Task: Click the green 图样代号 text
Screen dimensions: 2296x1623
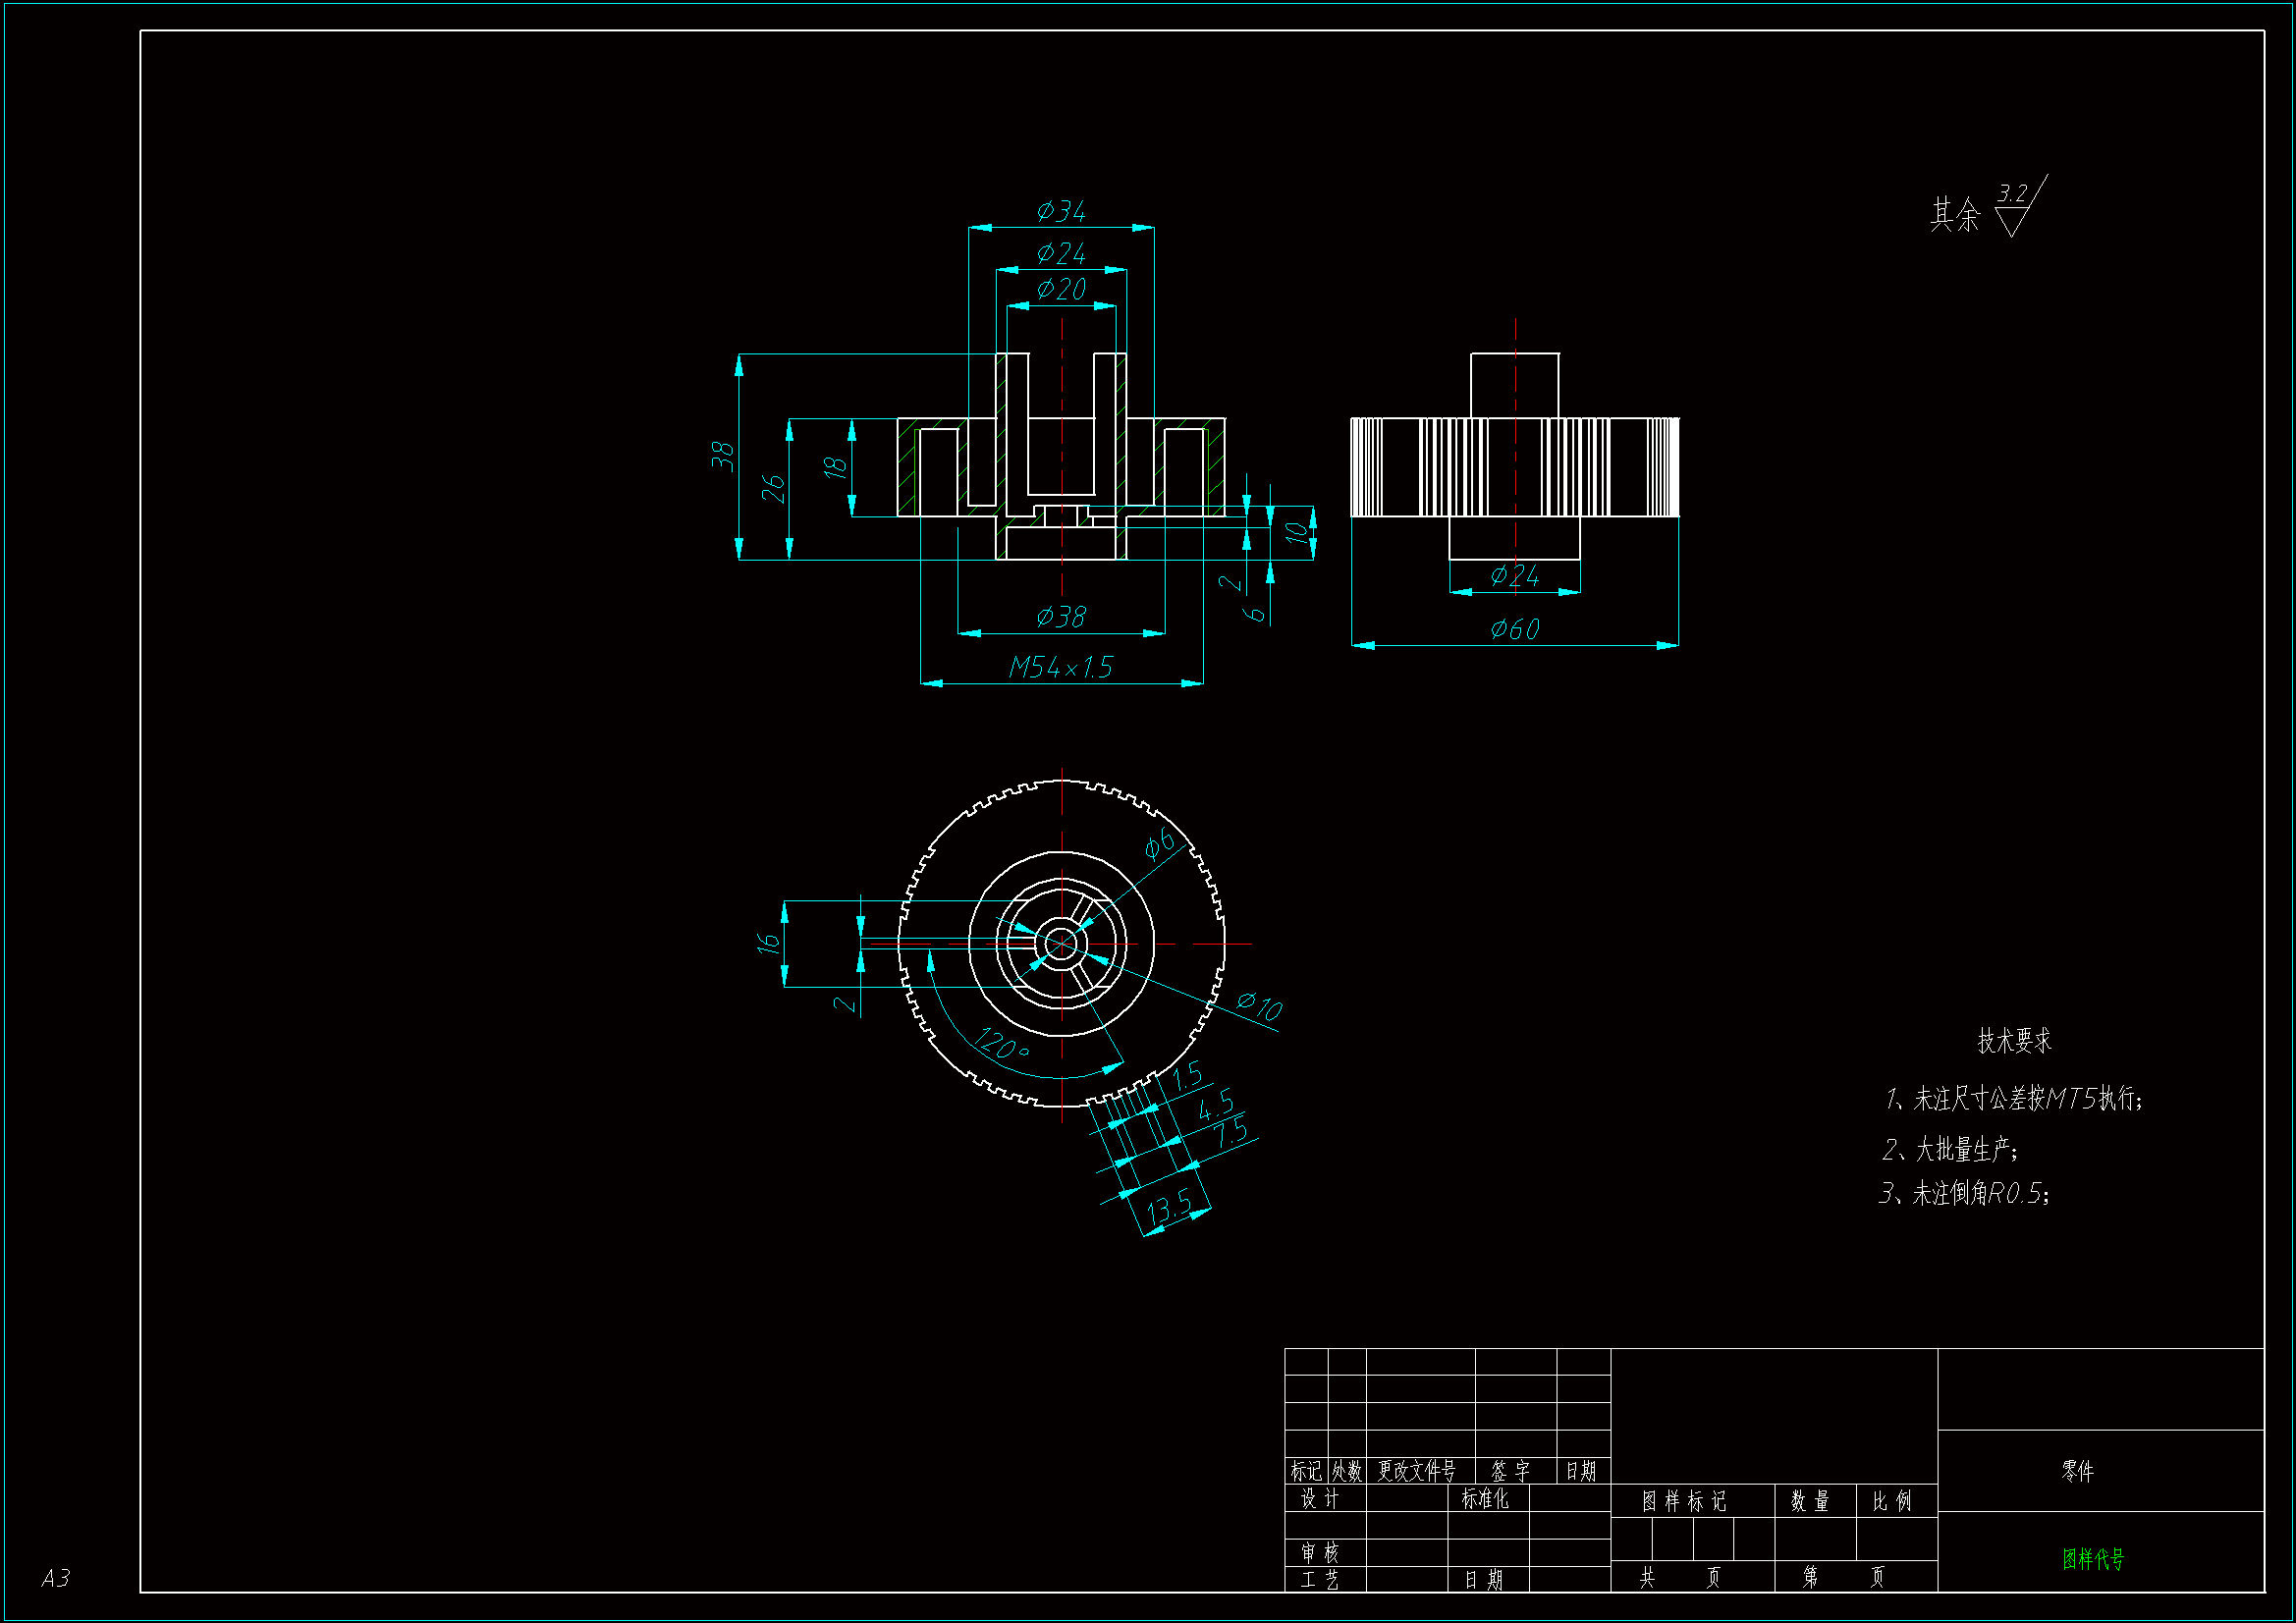Action: point(2092,1559)
